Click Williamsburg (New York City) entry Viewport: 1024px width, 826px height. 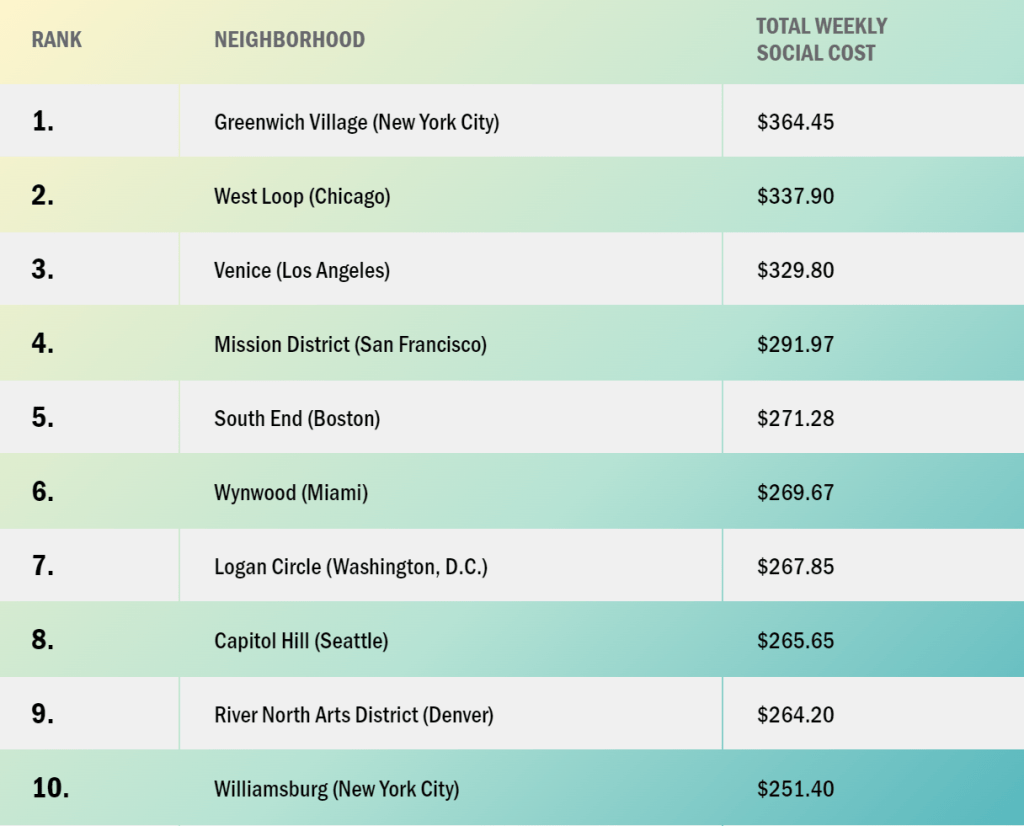point(337,789)
